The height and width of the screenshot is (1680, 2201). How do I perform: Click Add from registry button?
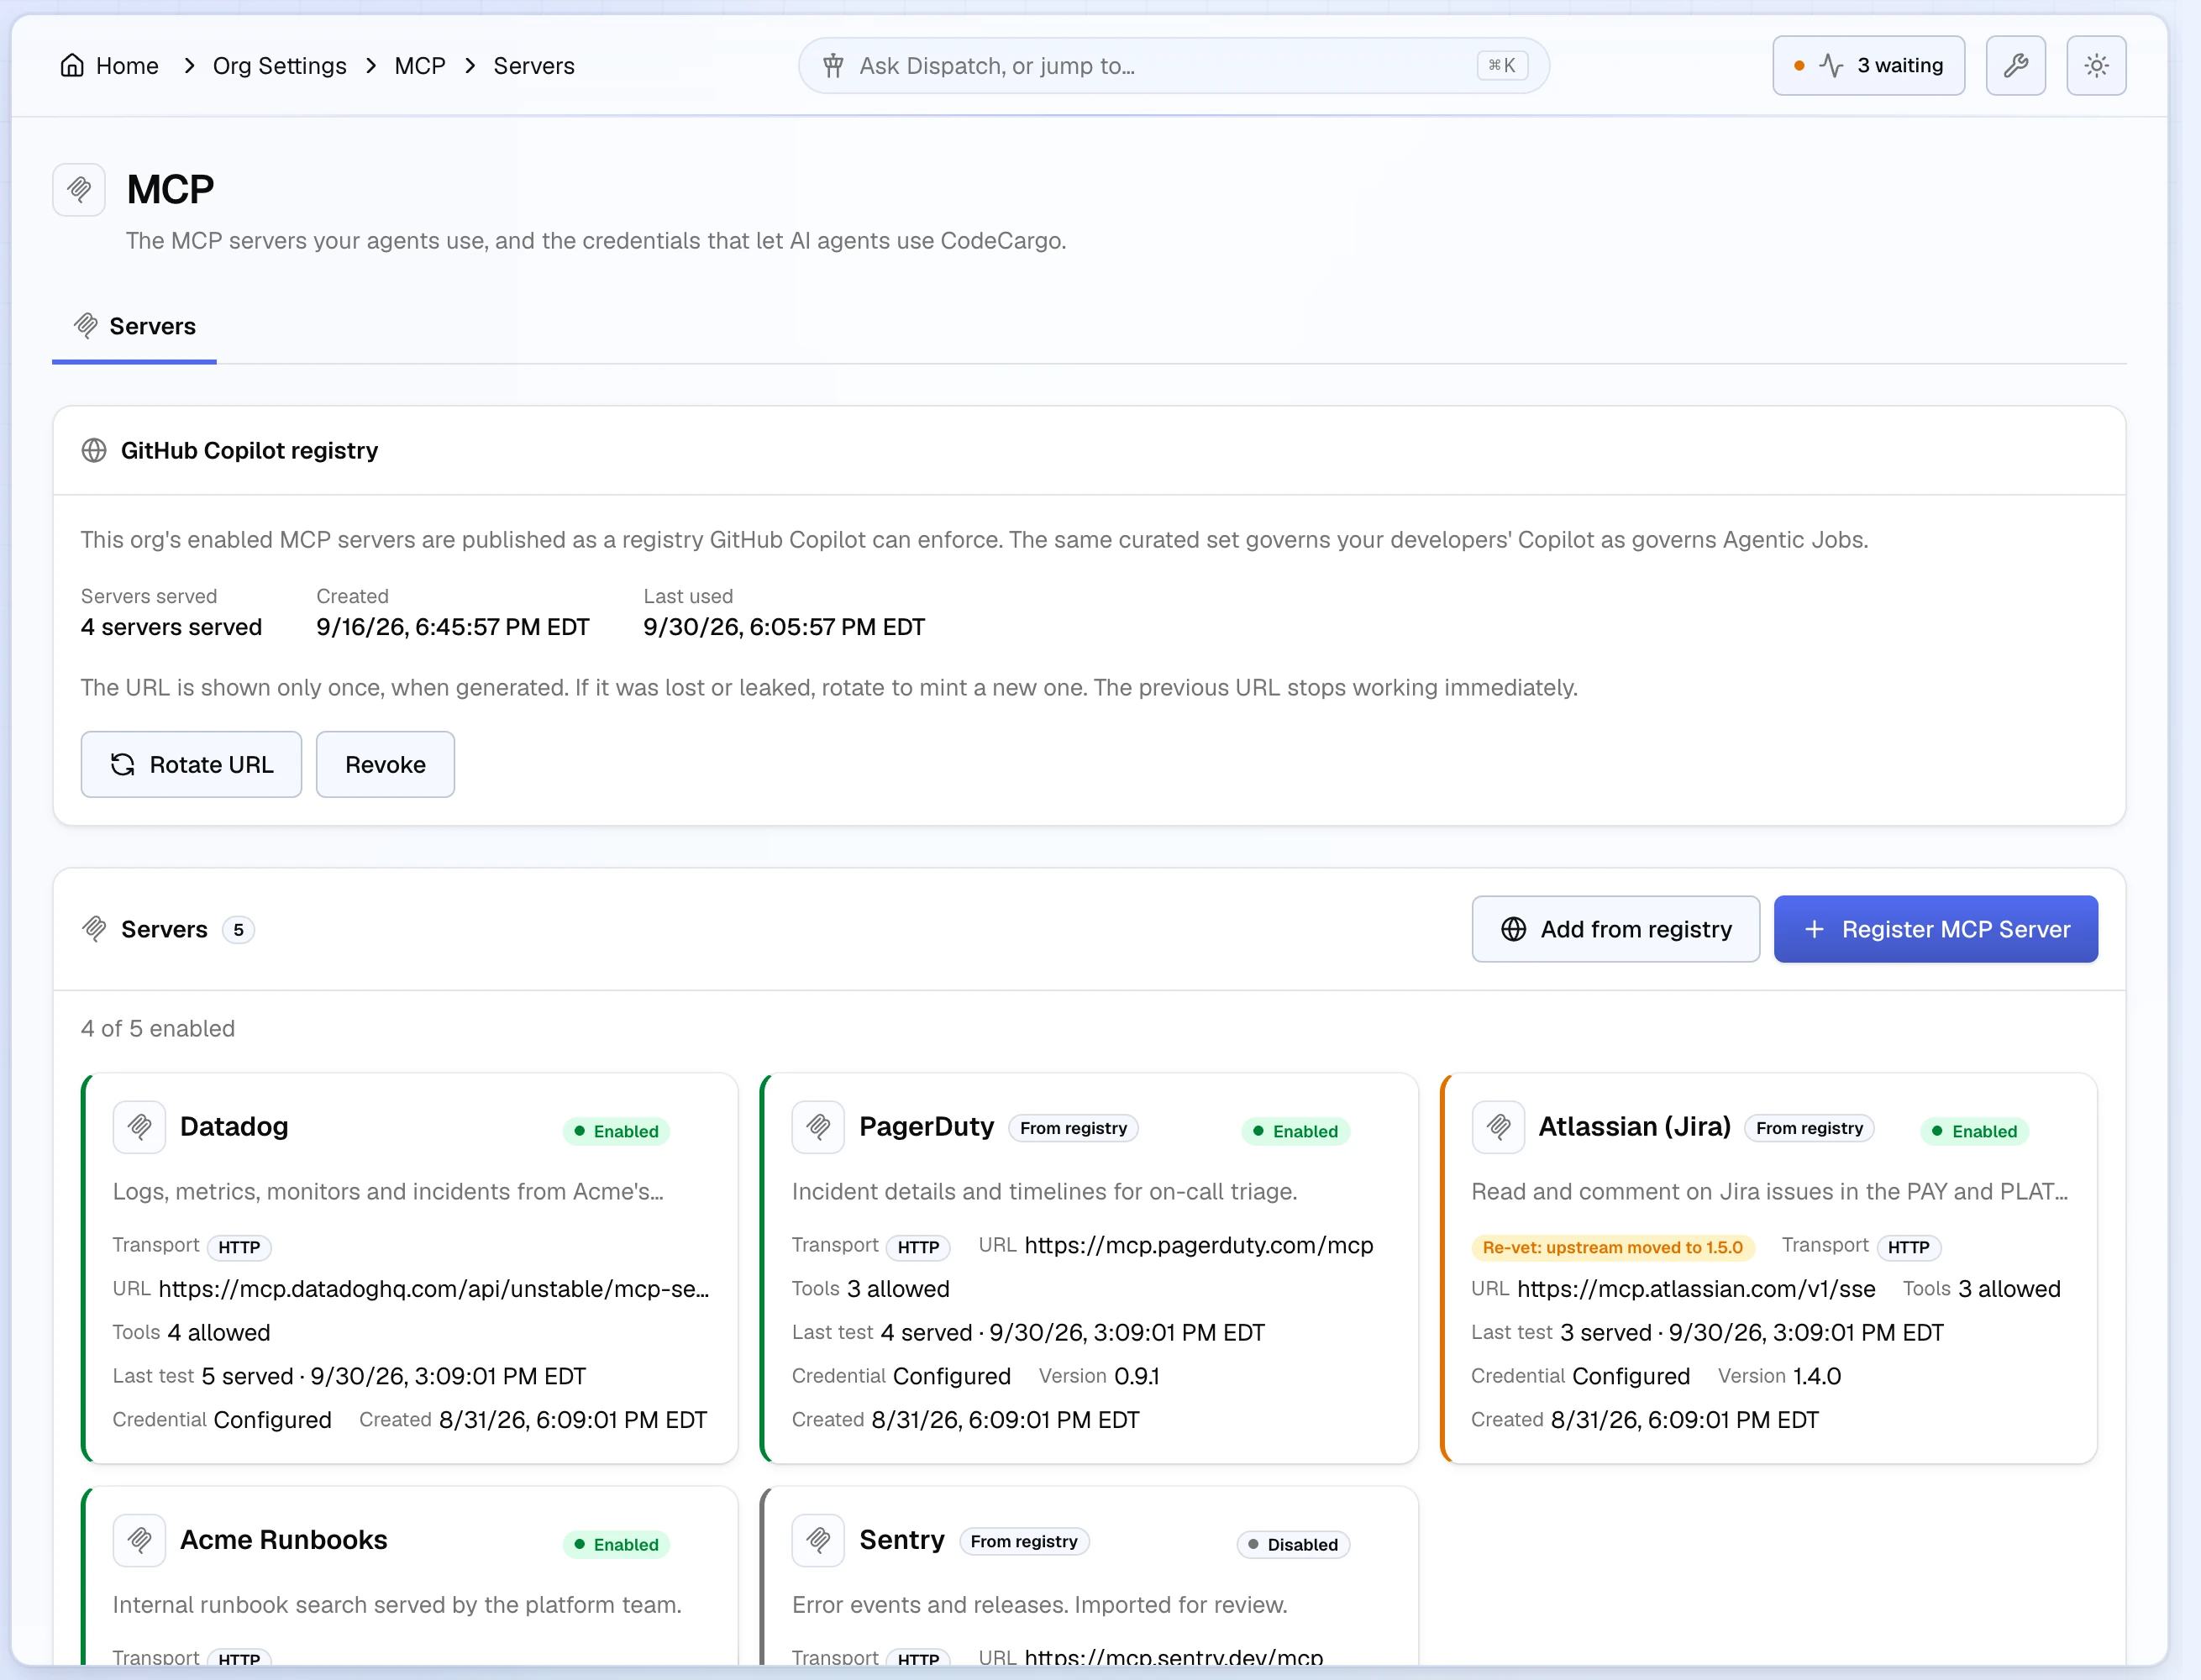[x=1615, y=929]
